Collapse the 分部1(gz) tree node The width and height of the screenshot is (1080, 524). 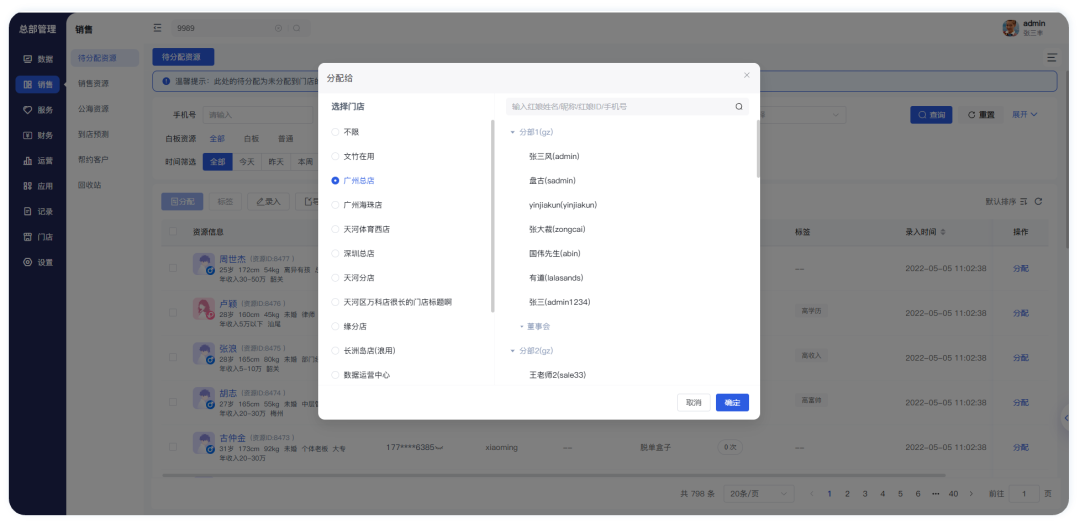[512, 132]
